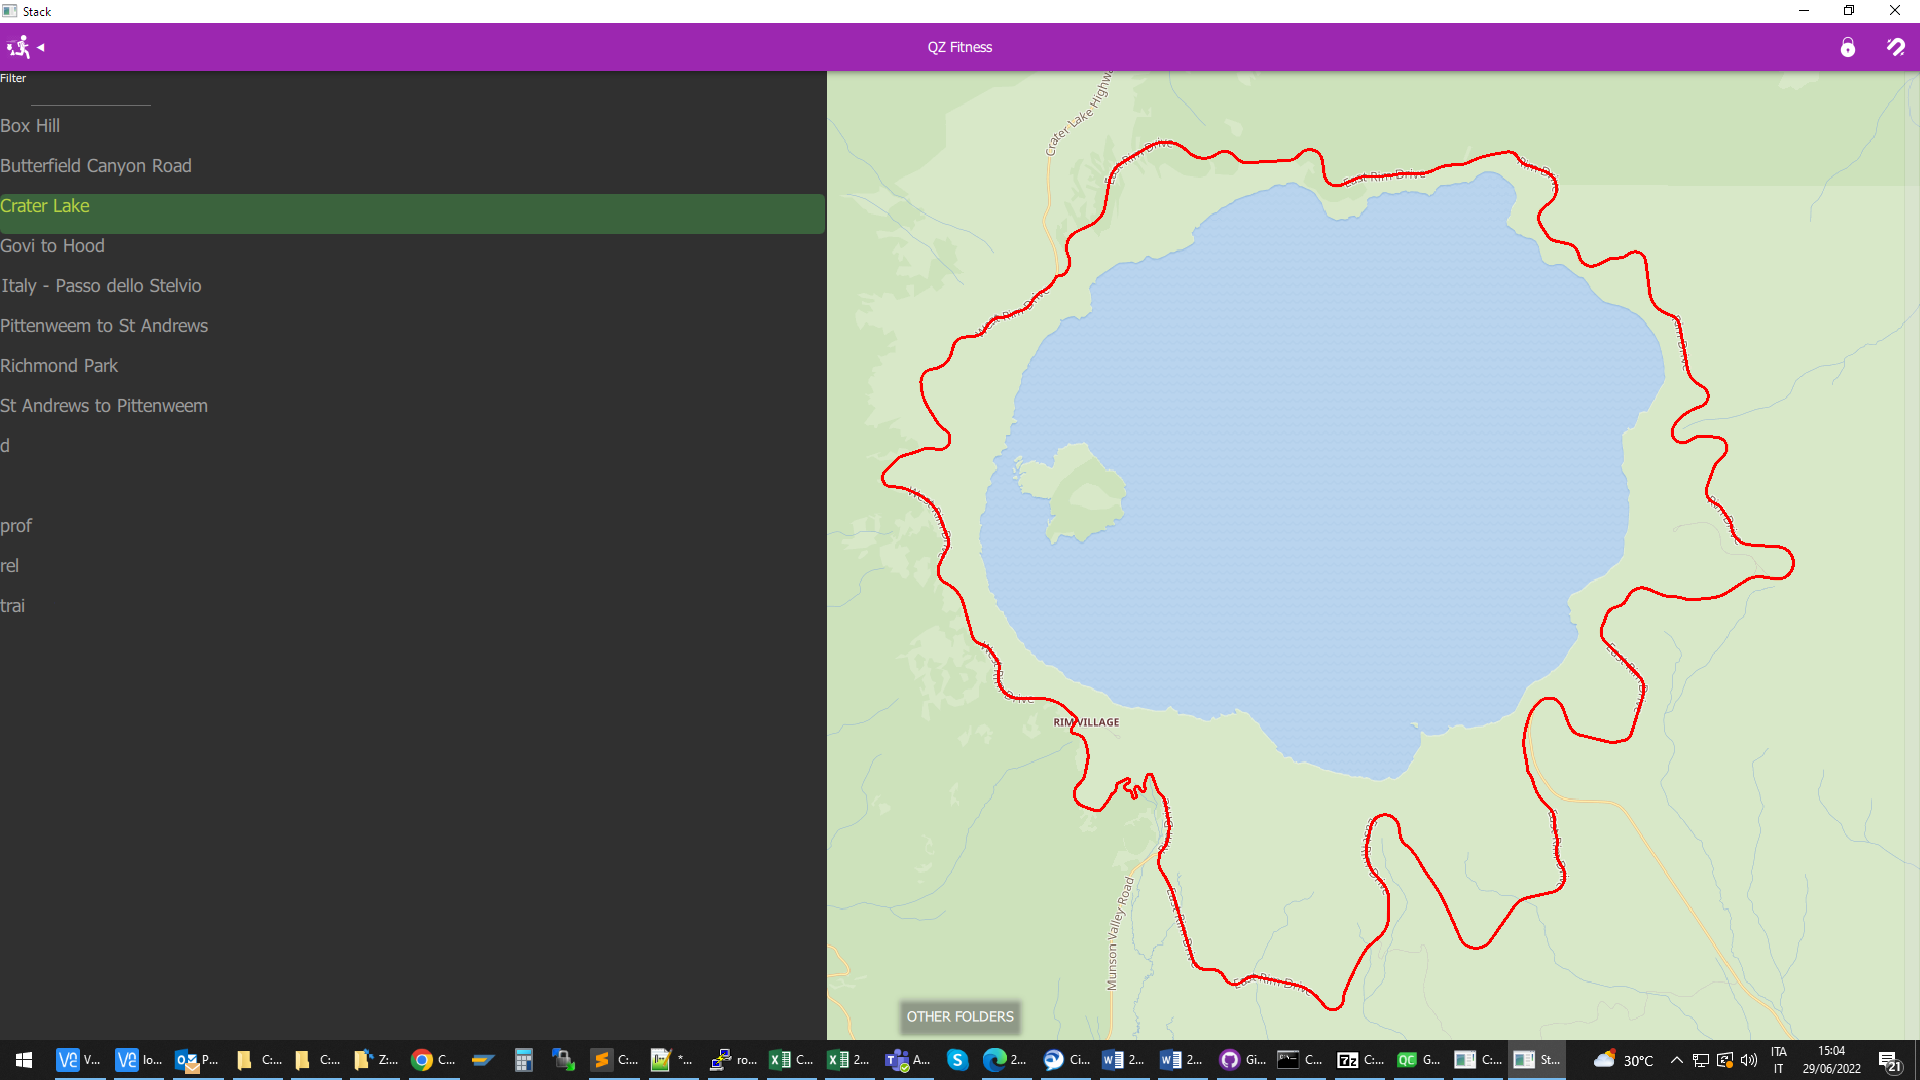Screen dimensions: 1920x1080
Task: Click the QZ Fitness runner logo
Action: (x=18, y=47)
